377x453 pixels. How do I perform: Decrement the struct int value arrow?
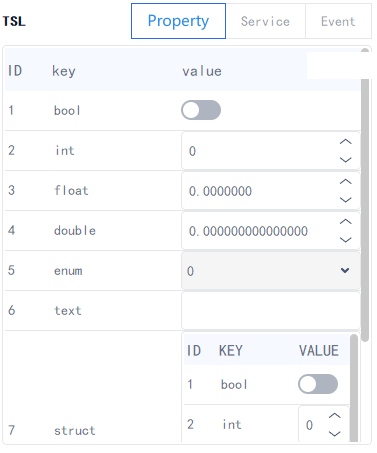point(334,434)
